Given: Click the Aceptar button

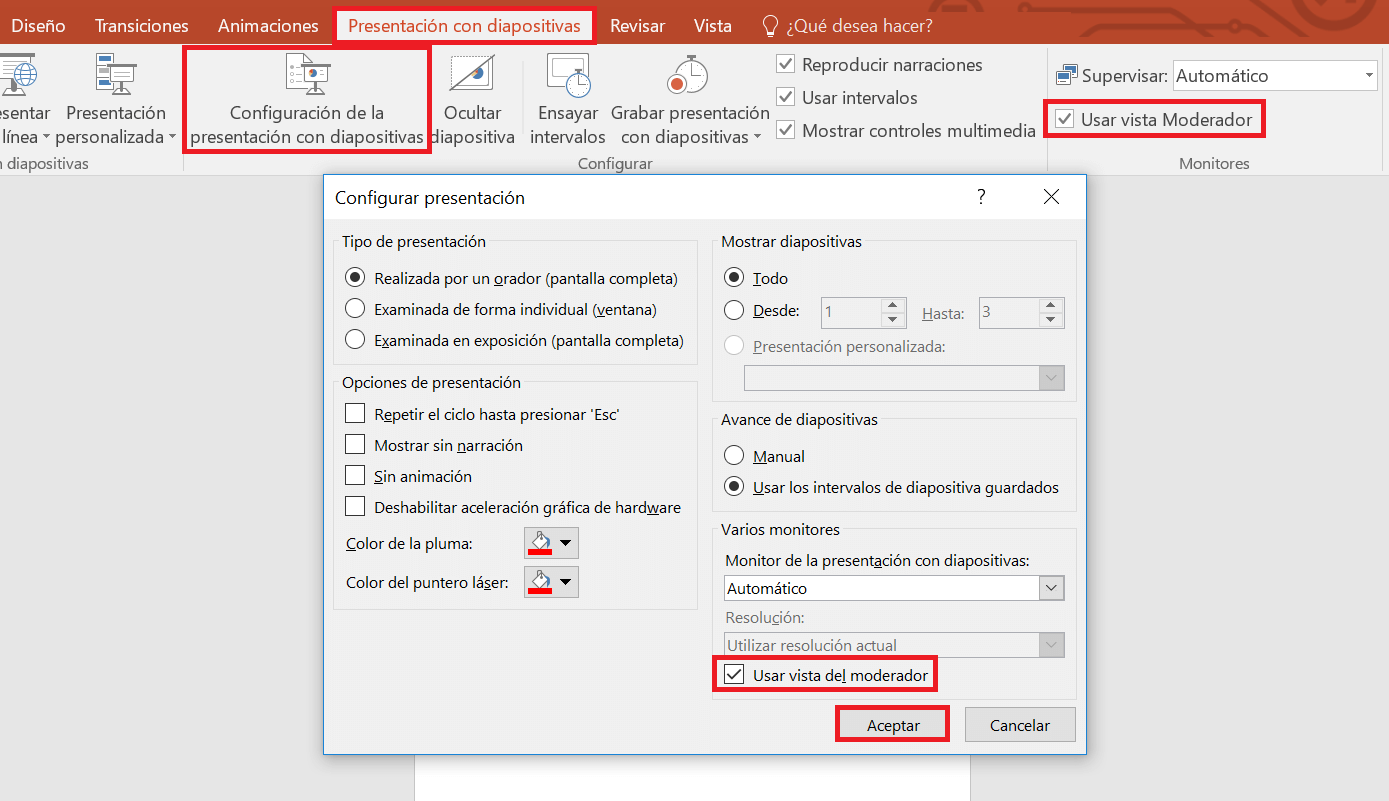Looking at the screenshot, I should 893,725.
